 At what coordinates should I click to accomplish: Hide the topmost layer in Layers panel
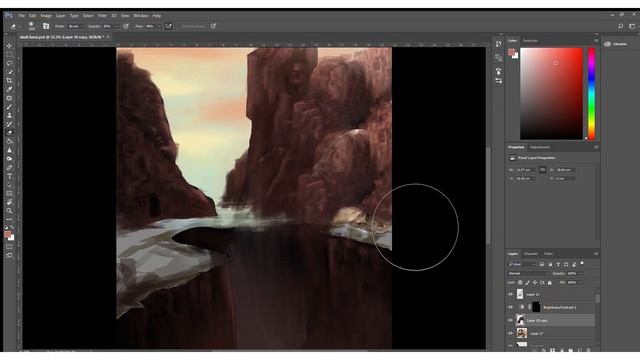coord(510,294)
